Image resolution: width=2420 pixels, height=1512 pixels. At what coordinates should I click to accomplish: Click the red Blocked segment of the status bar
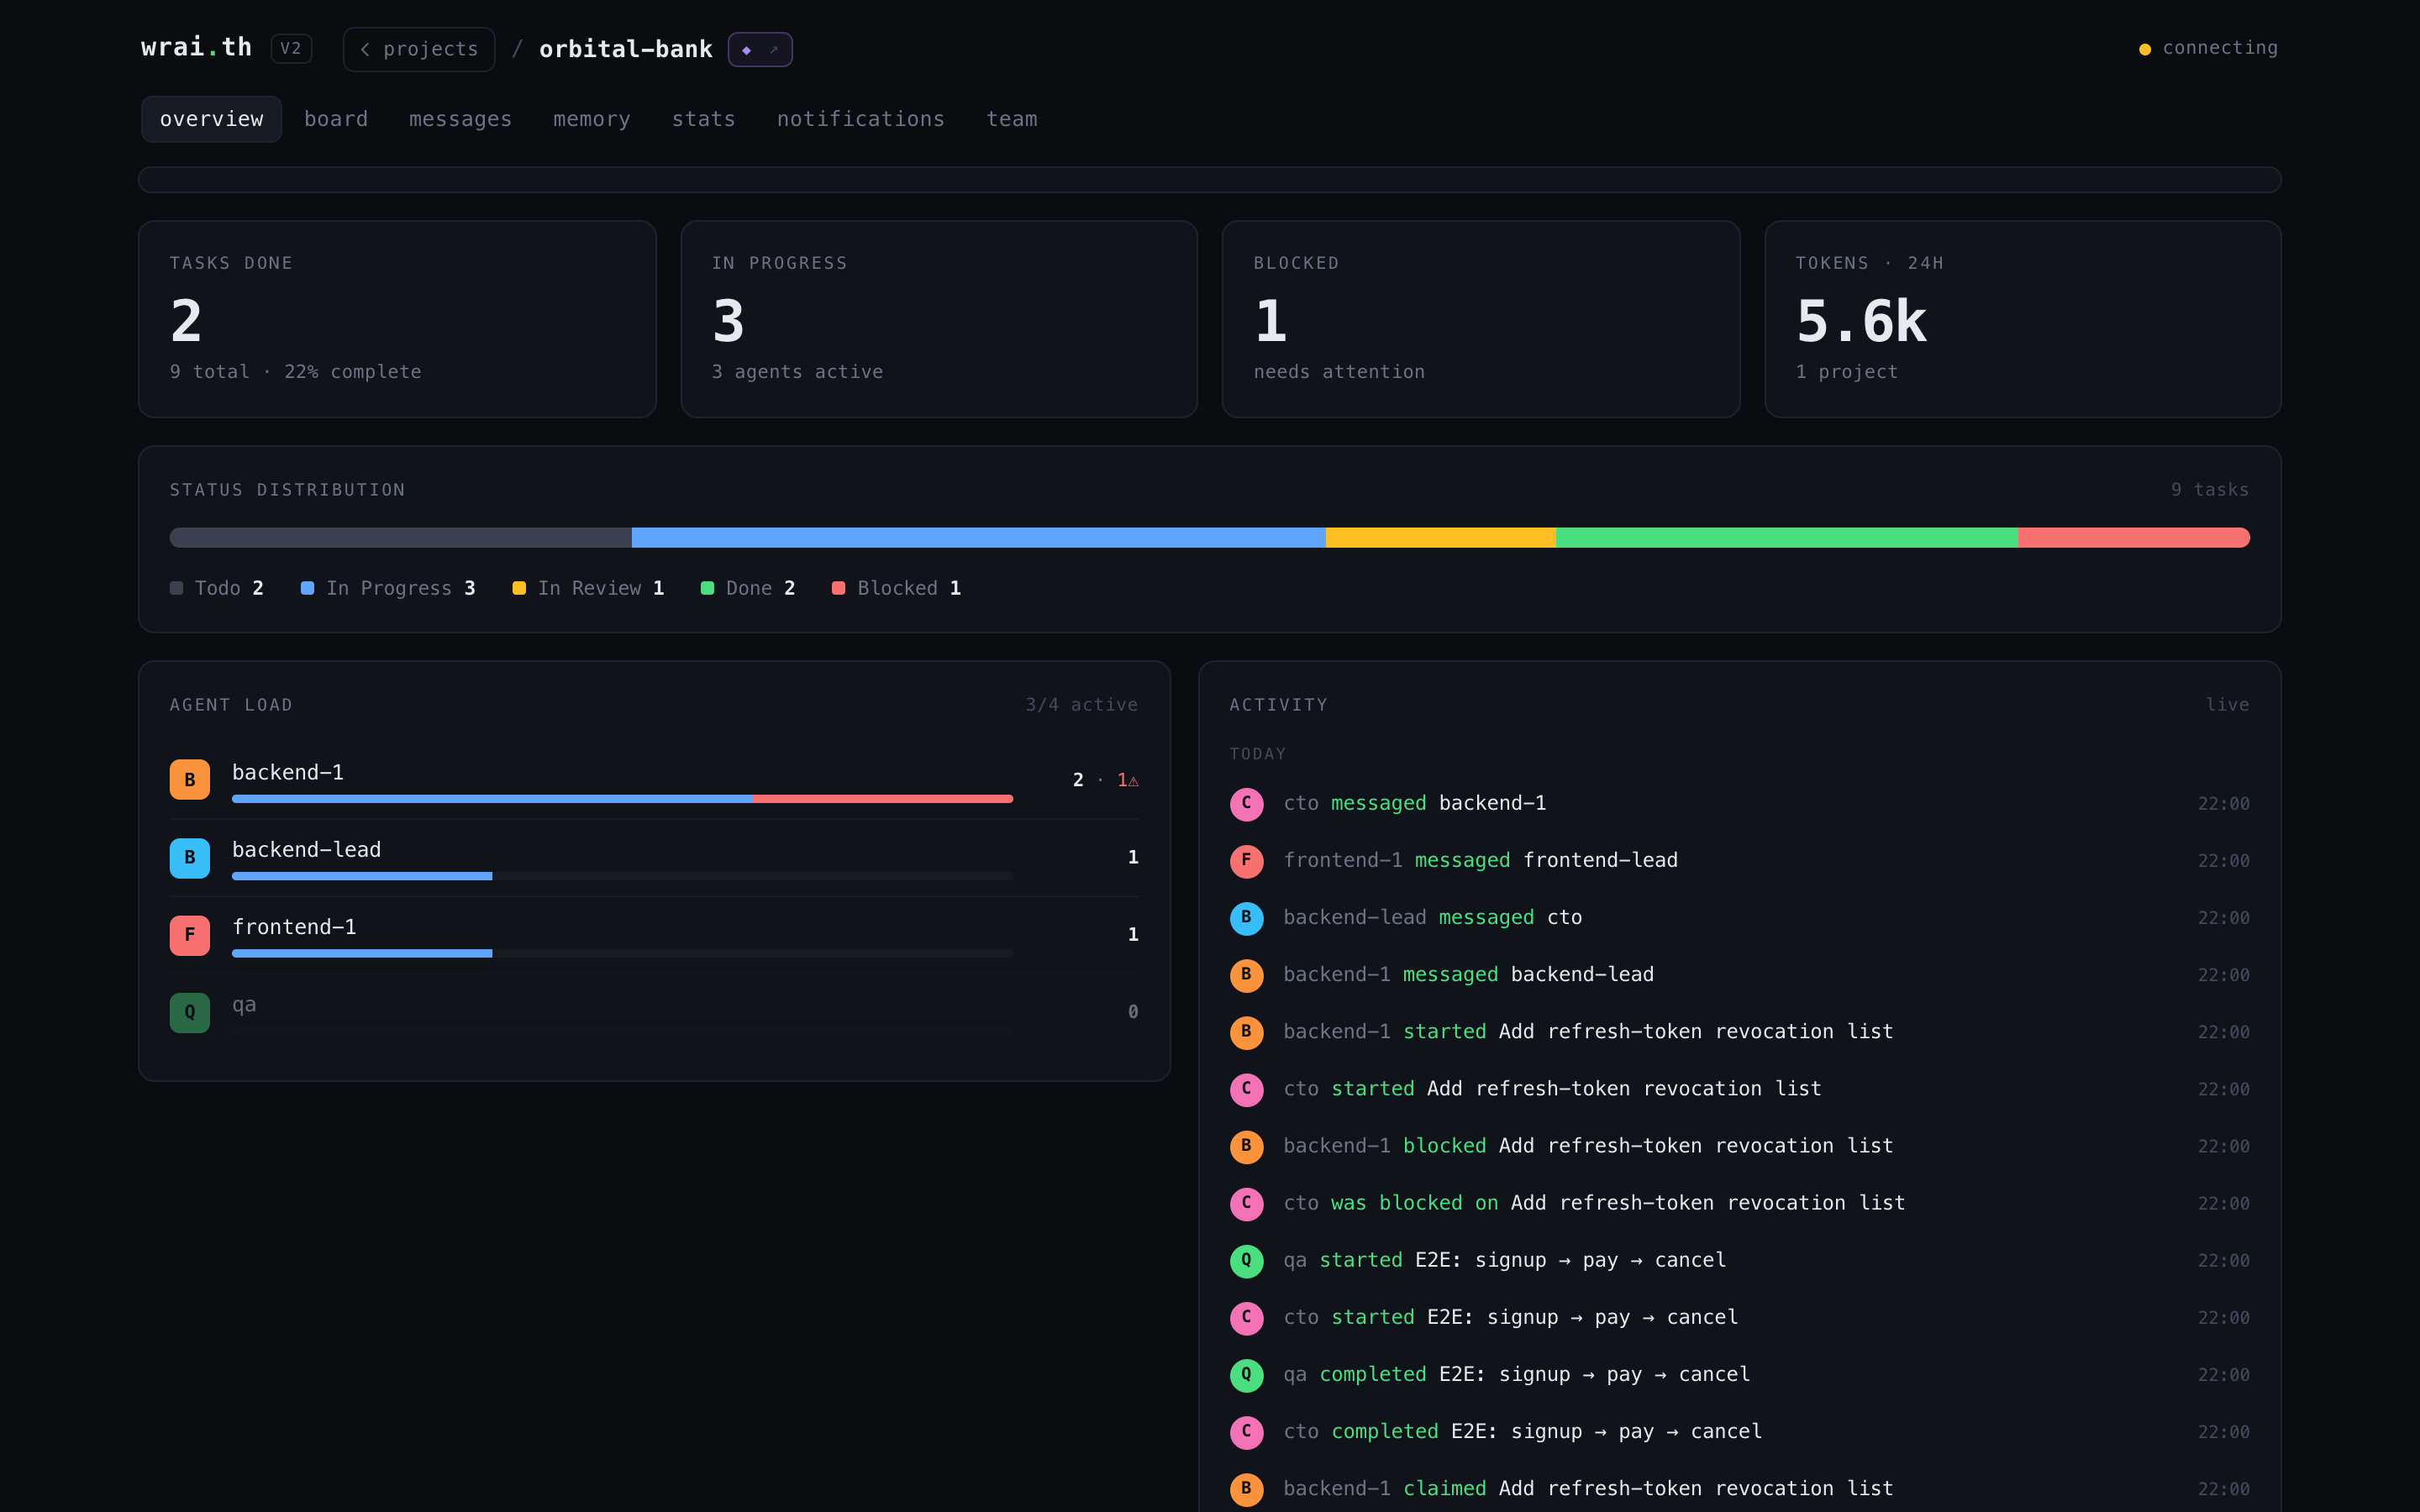(2134, 538)
